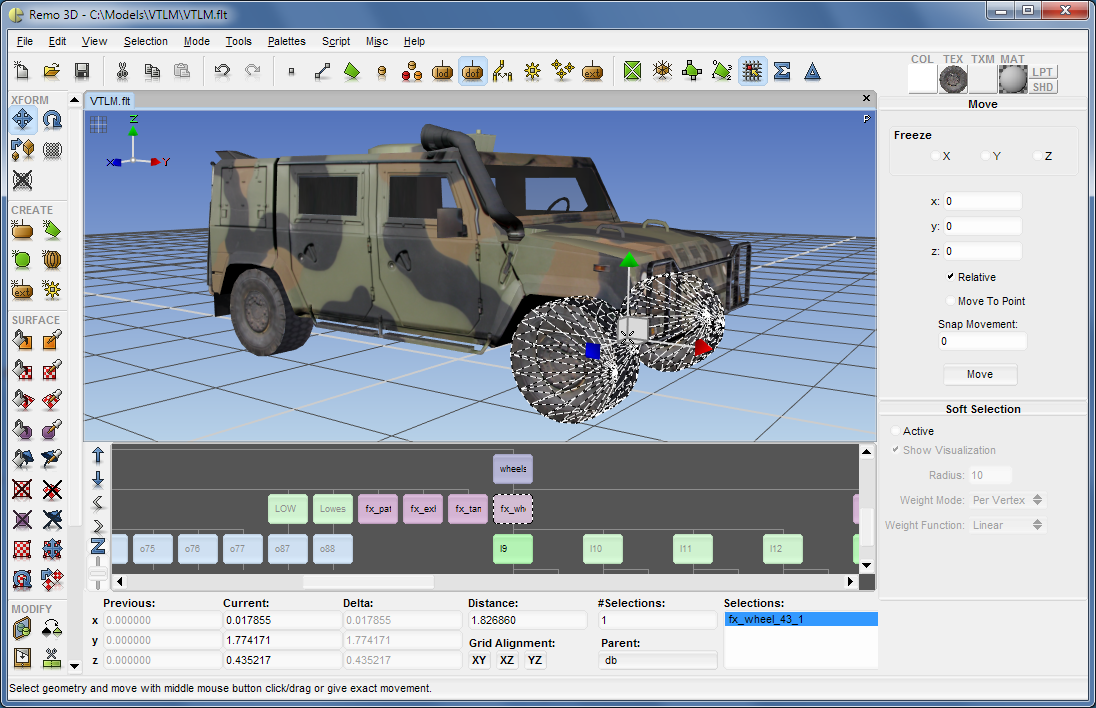
Task: Open the Weight Mode Per Vertex dropdown
Action: tap(1007, 500)
